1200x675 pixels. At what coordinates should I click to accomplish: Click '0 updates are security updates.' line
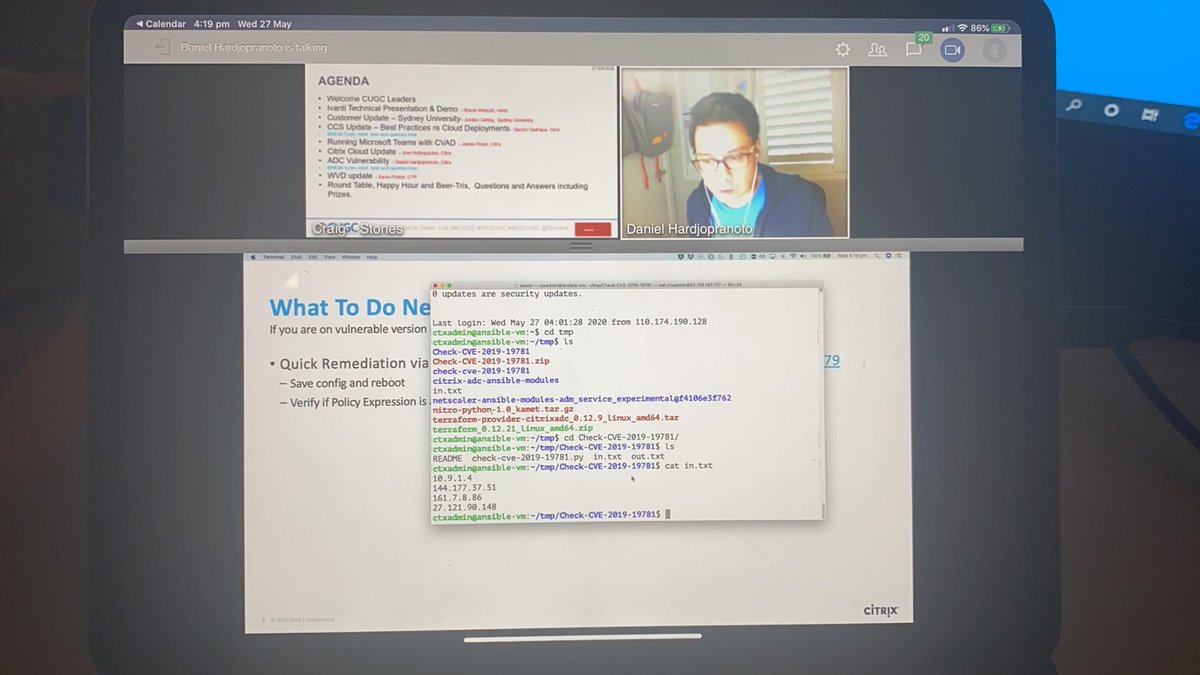pos(507,295)
